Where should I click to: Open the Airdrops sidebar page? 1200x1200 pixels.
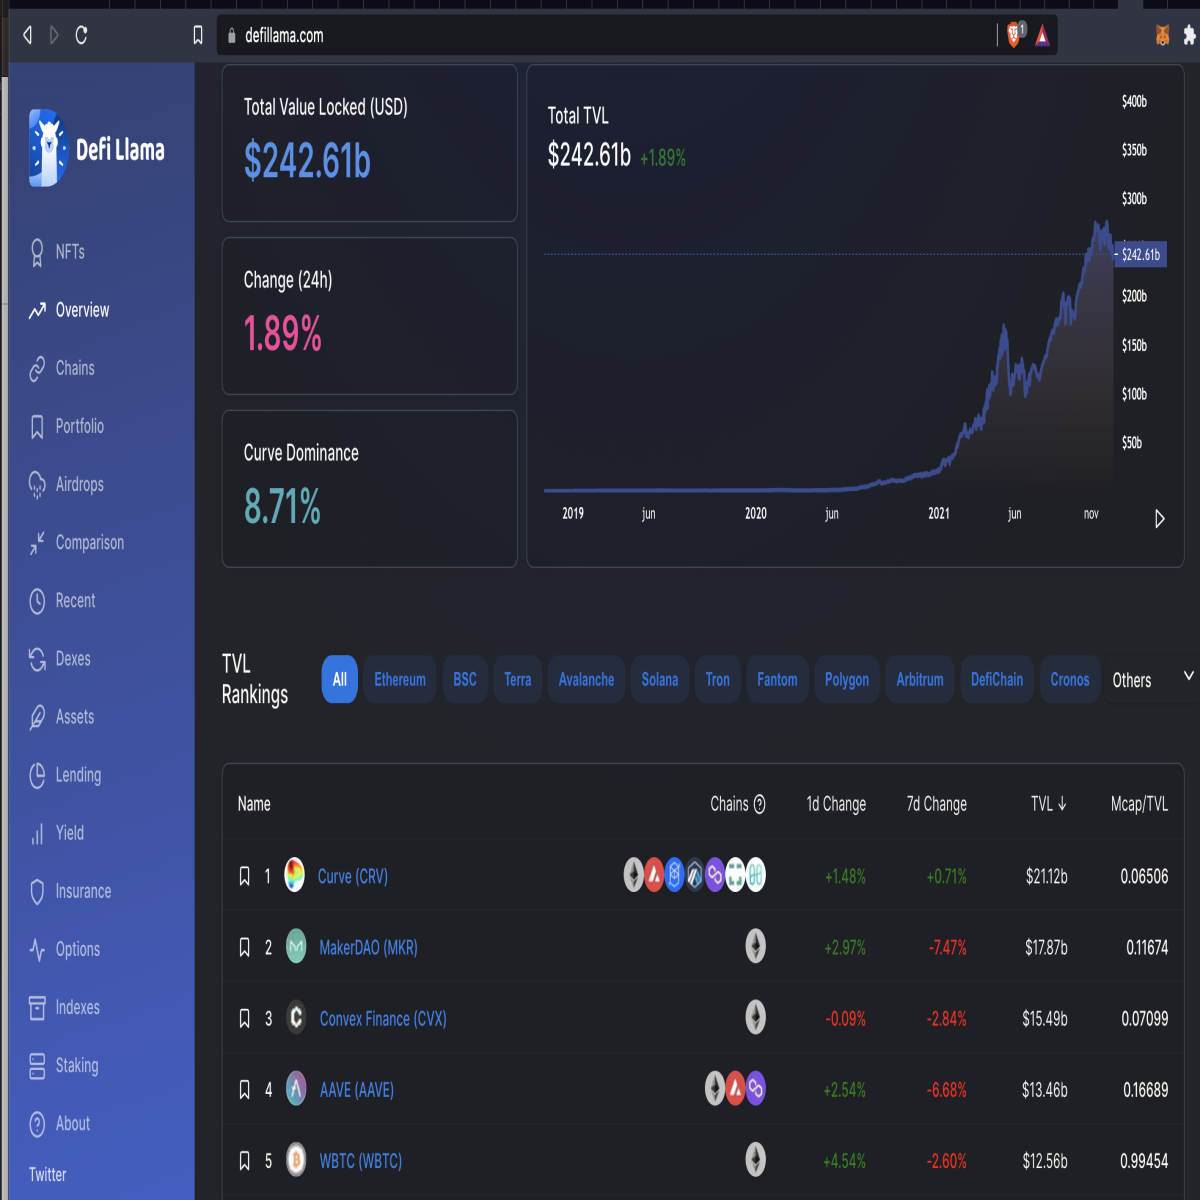[x=66, y=484]
